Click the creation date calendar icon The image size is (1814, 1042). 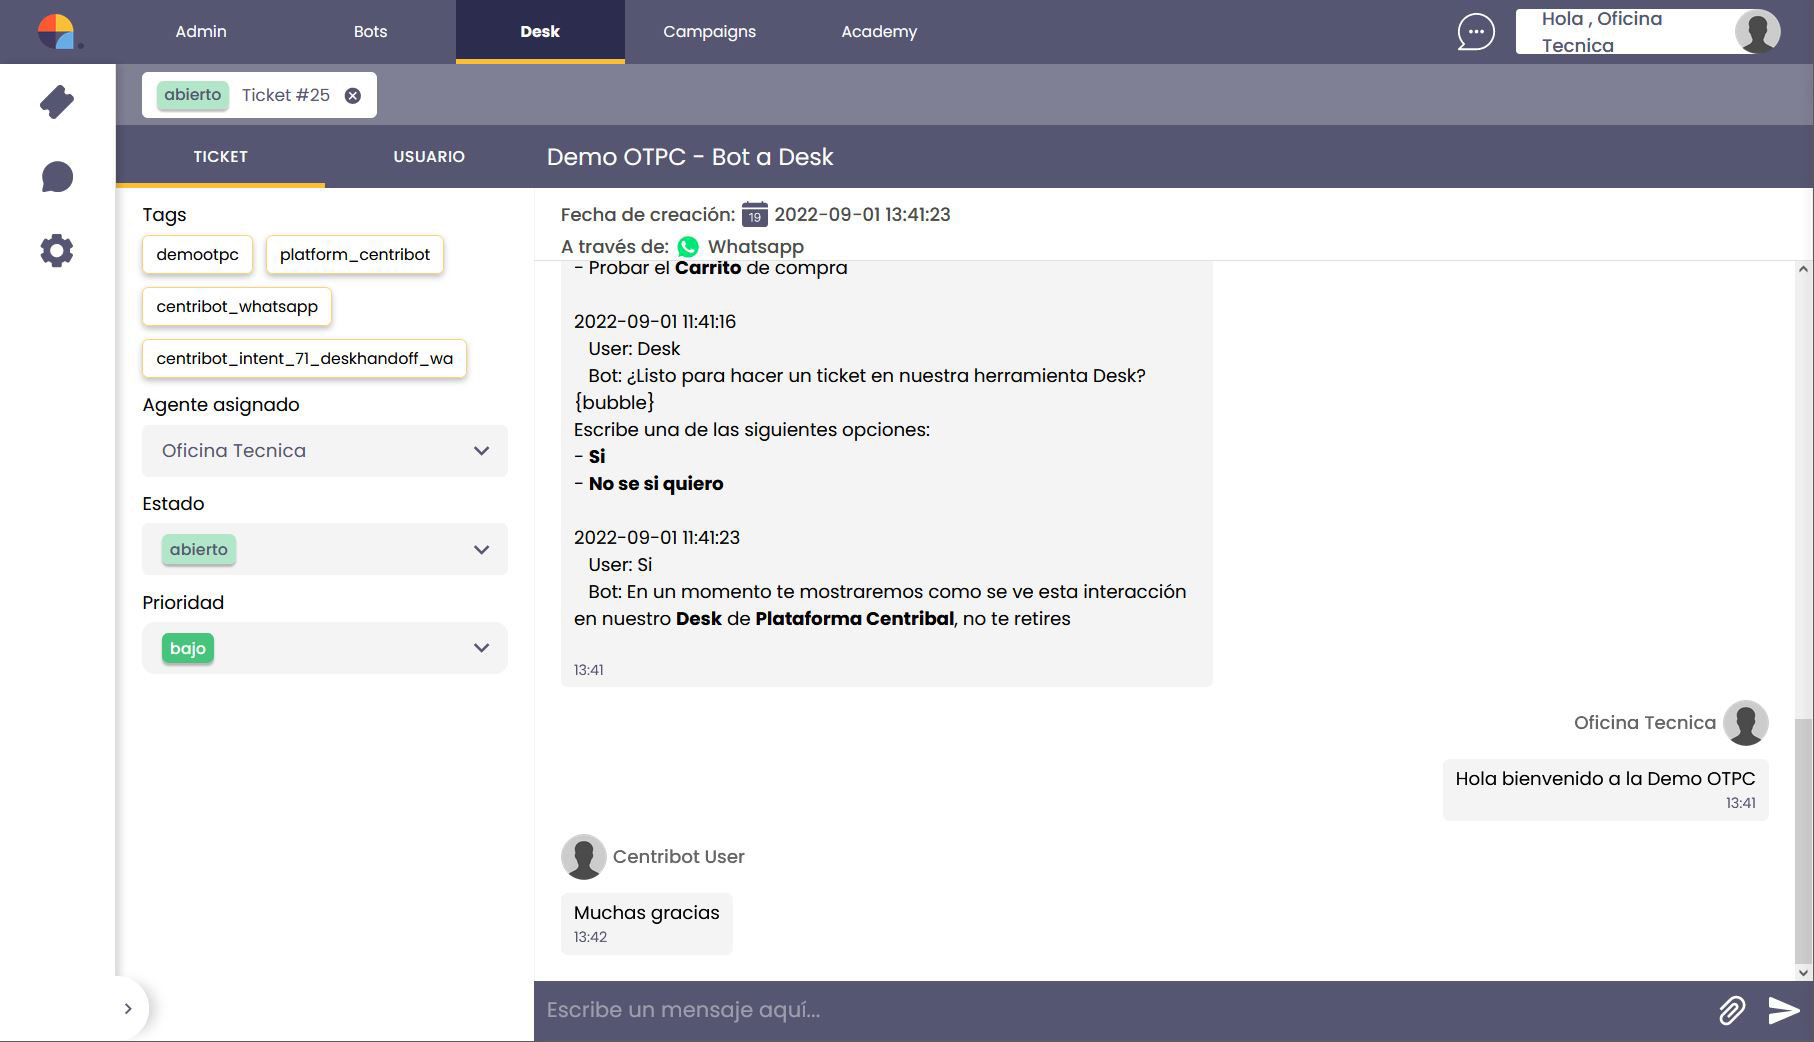[x=754, y=215]
